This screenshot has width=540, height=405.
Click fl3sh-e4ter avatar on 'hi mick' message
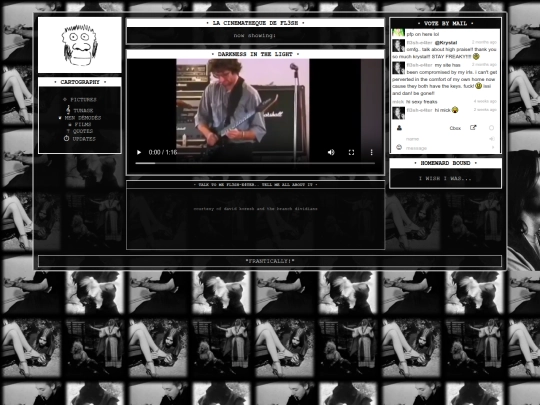(x=398, y=113)
